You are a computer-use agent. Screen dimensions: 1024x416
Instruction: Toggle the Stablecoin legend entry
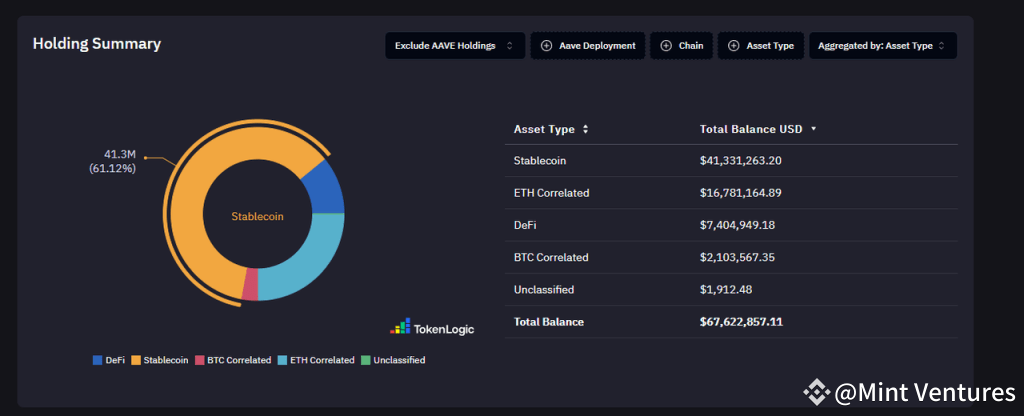pos(161,360)
